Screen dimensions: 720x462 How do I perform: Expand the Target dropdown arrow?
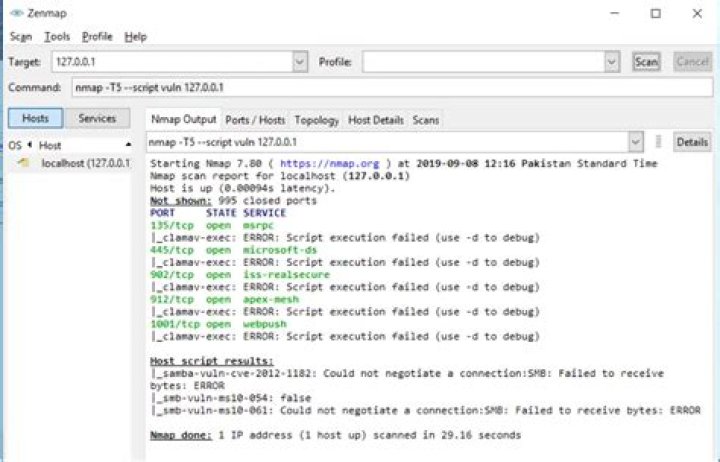pyautogui.click(x=300, y=62)
